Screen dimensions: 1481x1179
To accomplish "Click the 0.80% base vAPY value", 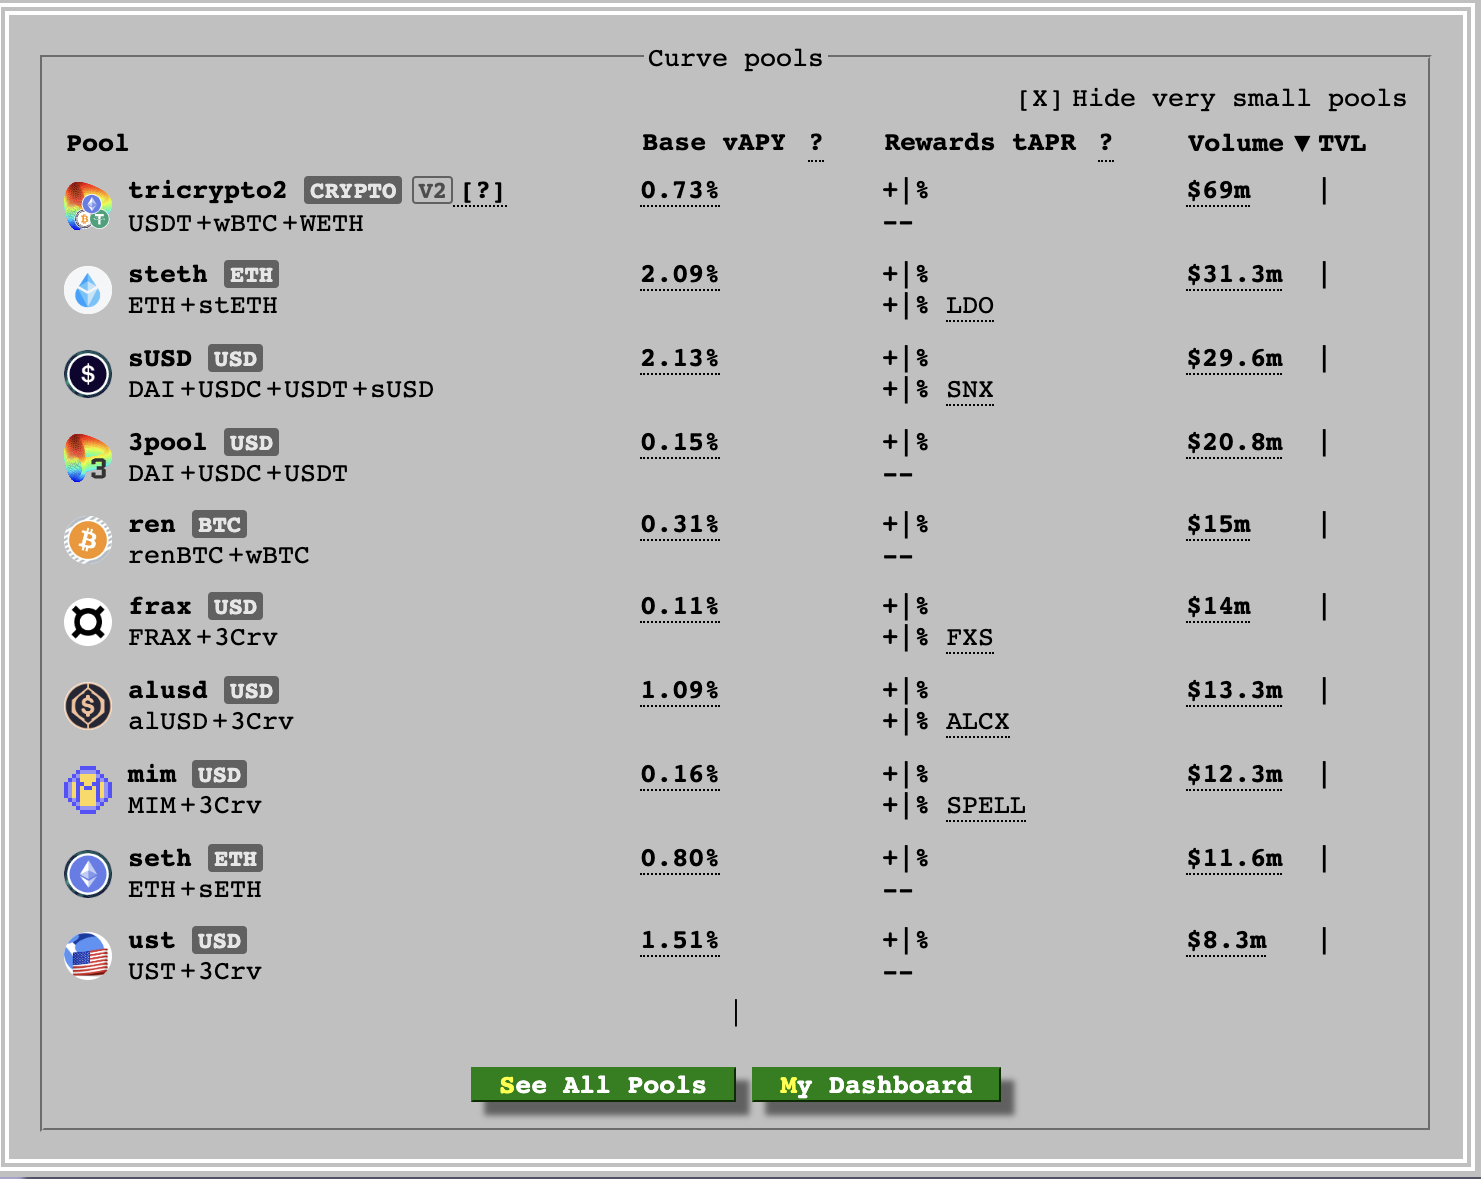I will tap(680, 858).
